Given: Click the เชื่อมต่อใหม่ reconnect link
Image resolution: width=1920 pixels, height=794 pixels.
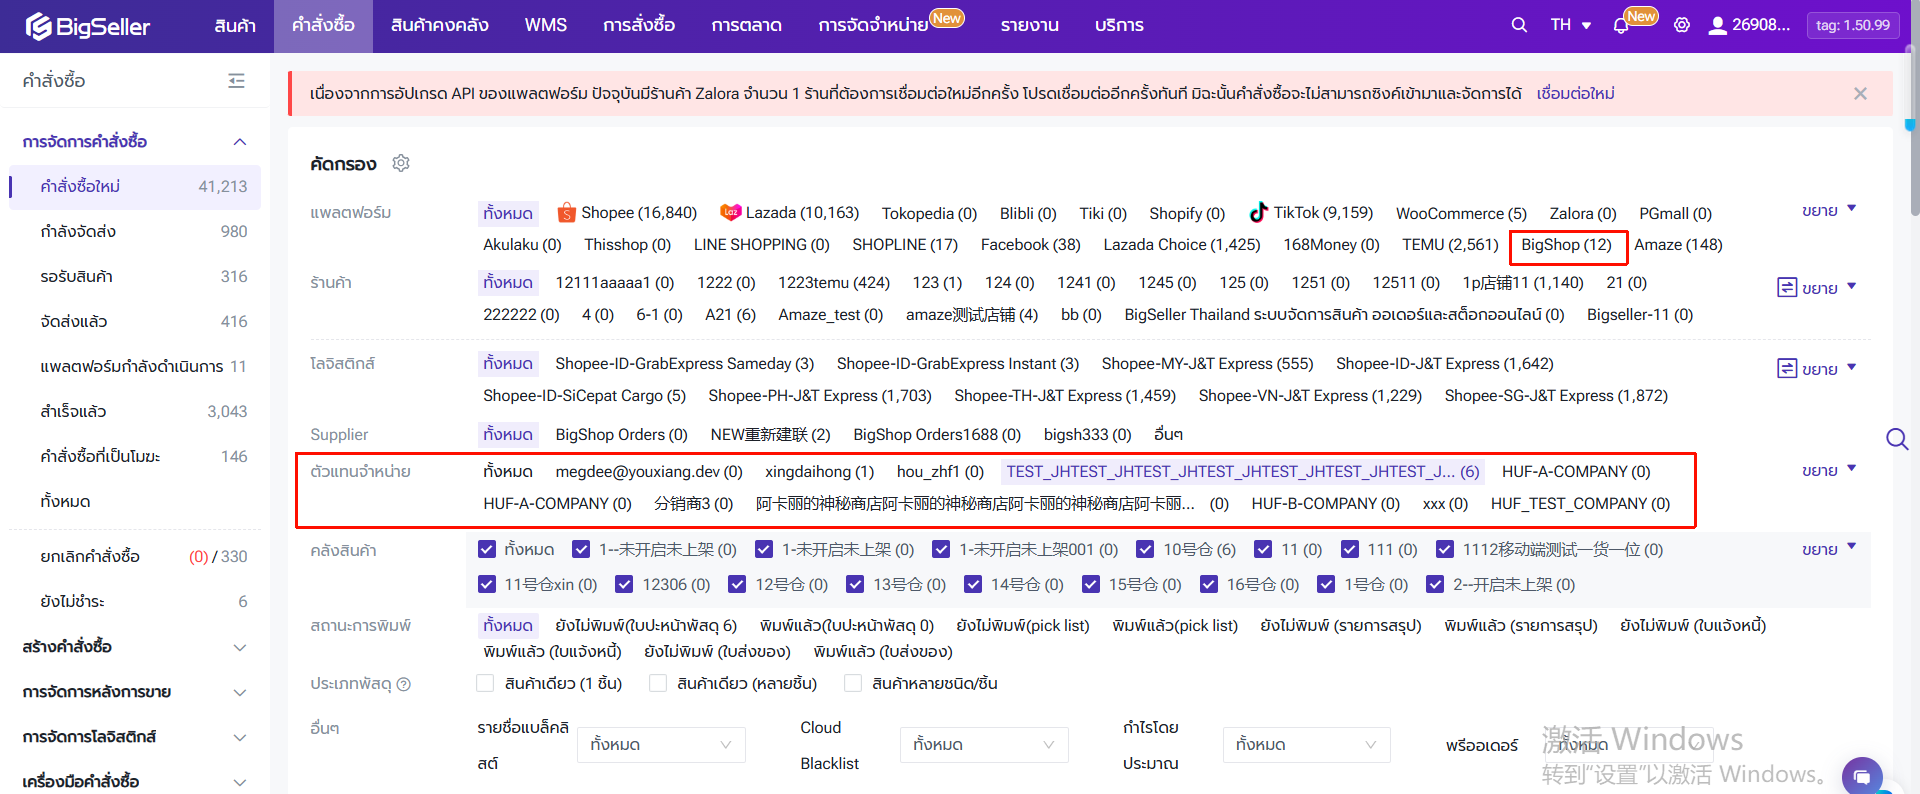Looking at the screenshot, I should pos(1575,94).
